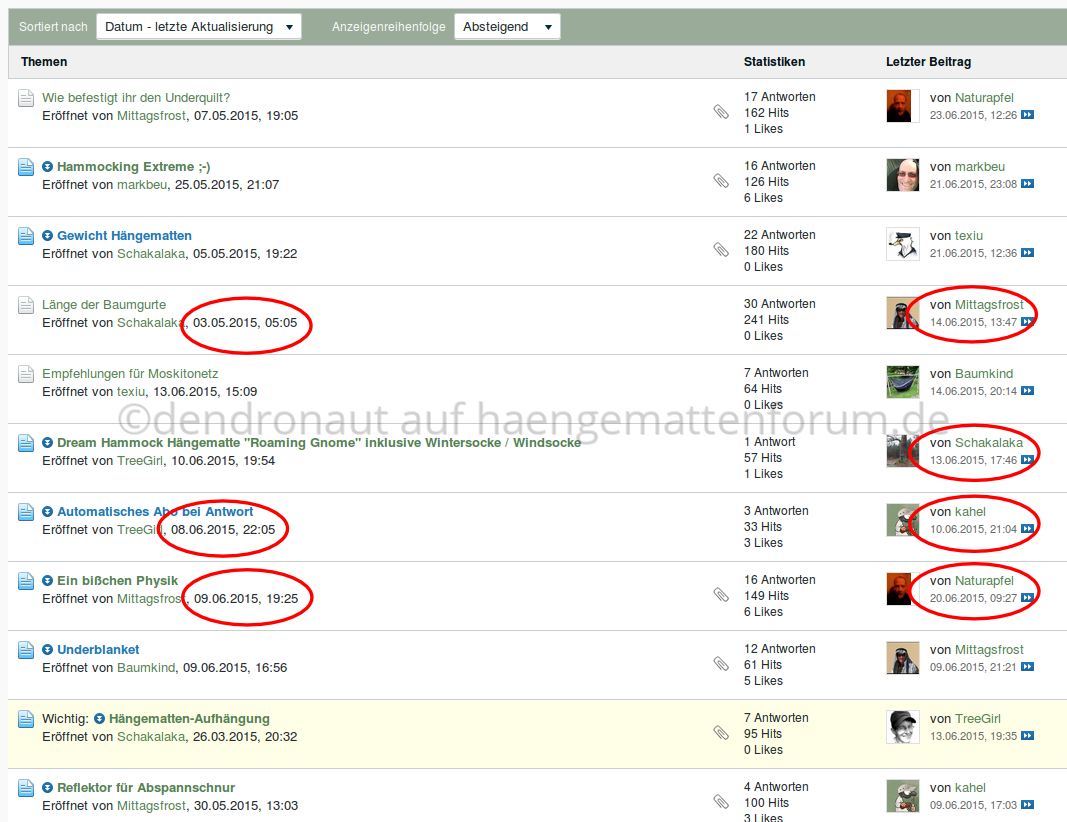This screenshot has height=822, width=1067.
Task: Jump to last post by texiu
Action: coord(1027,253)
